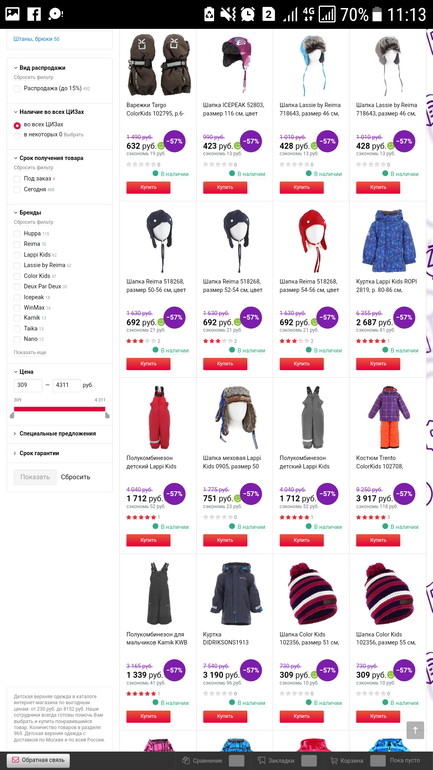Image resolution: width=433 pixels, height=770 pixels.
Task: Open the Сравнение compare icon in bottom bar
Action: tap(186, 761)
